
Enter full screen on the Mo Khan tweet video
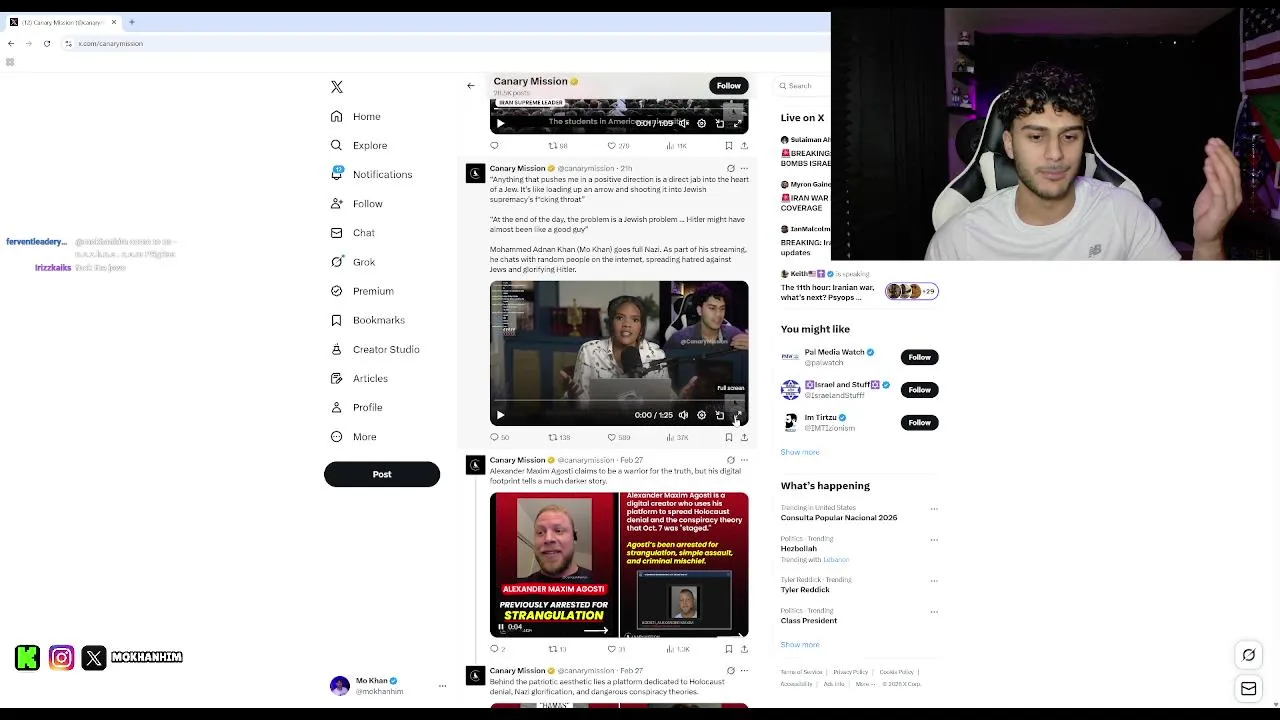tap(737, 415)
